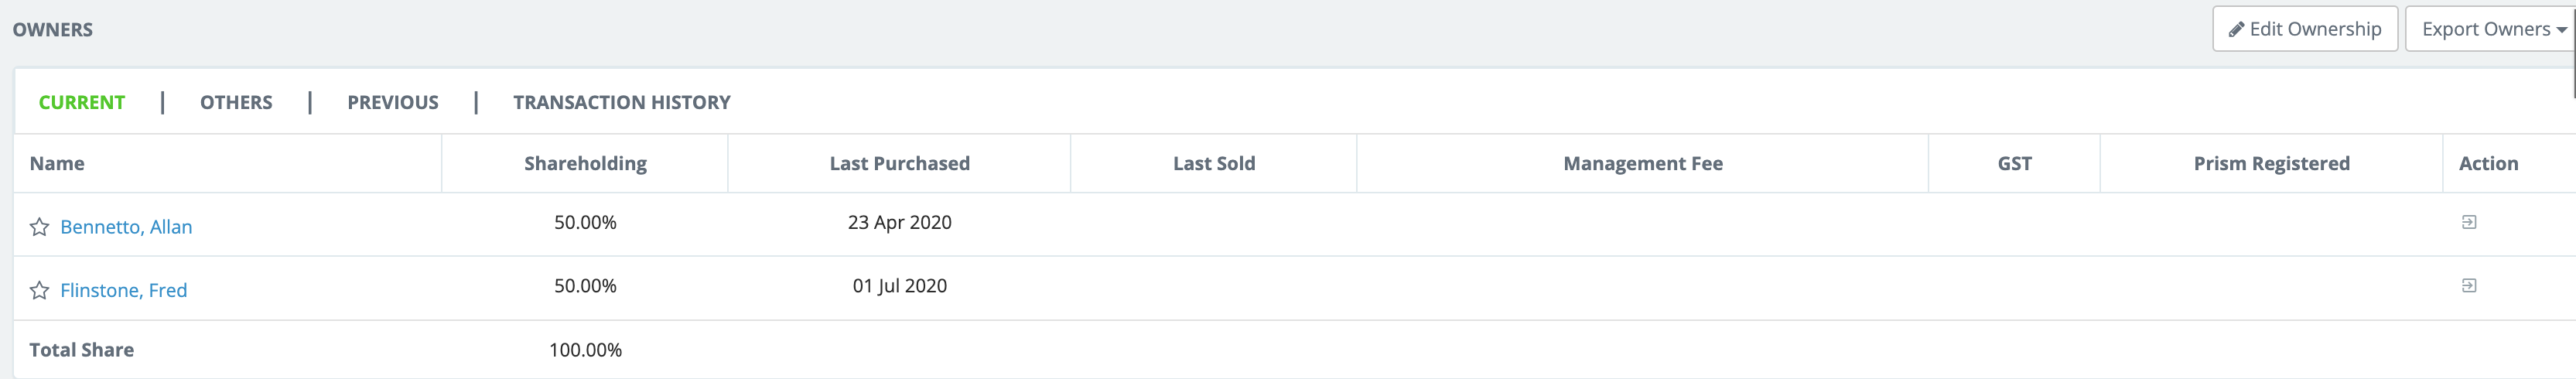
Task: Open the Flinstone, Fred owner link
Action: pos(124,290)
